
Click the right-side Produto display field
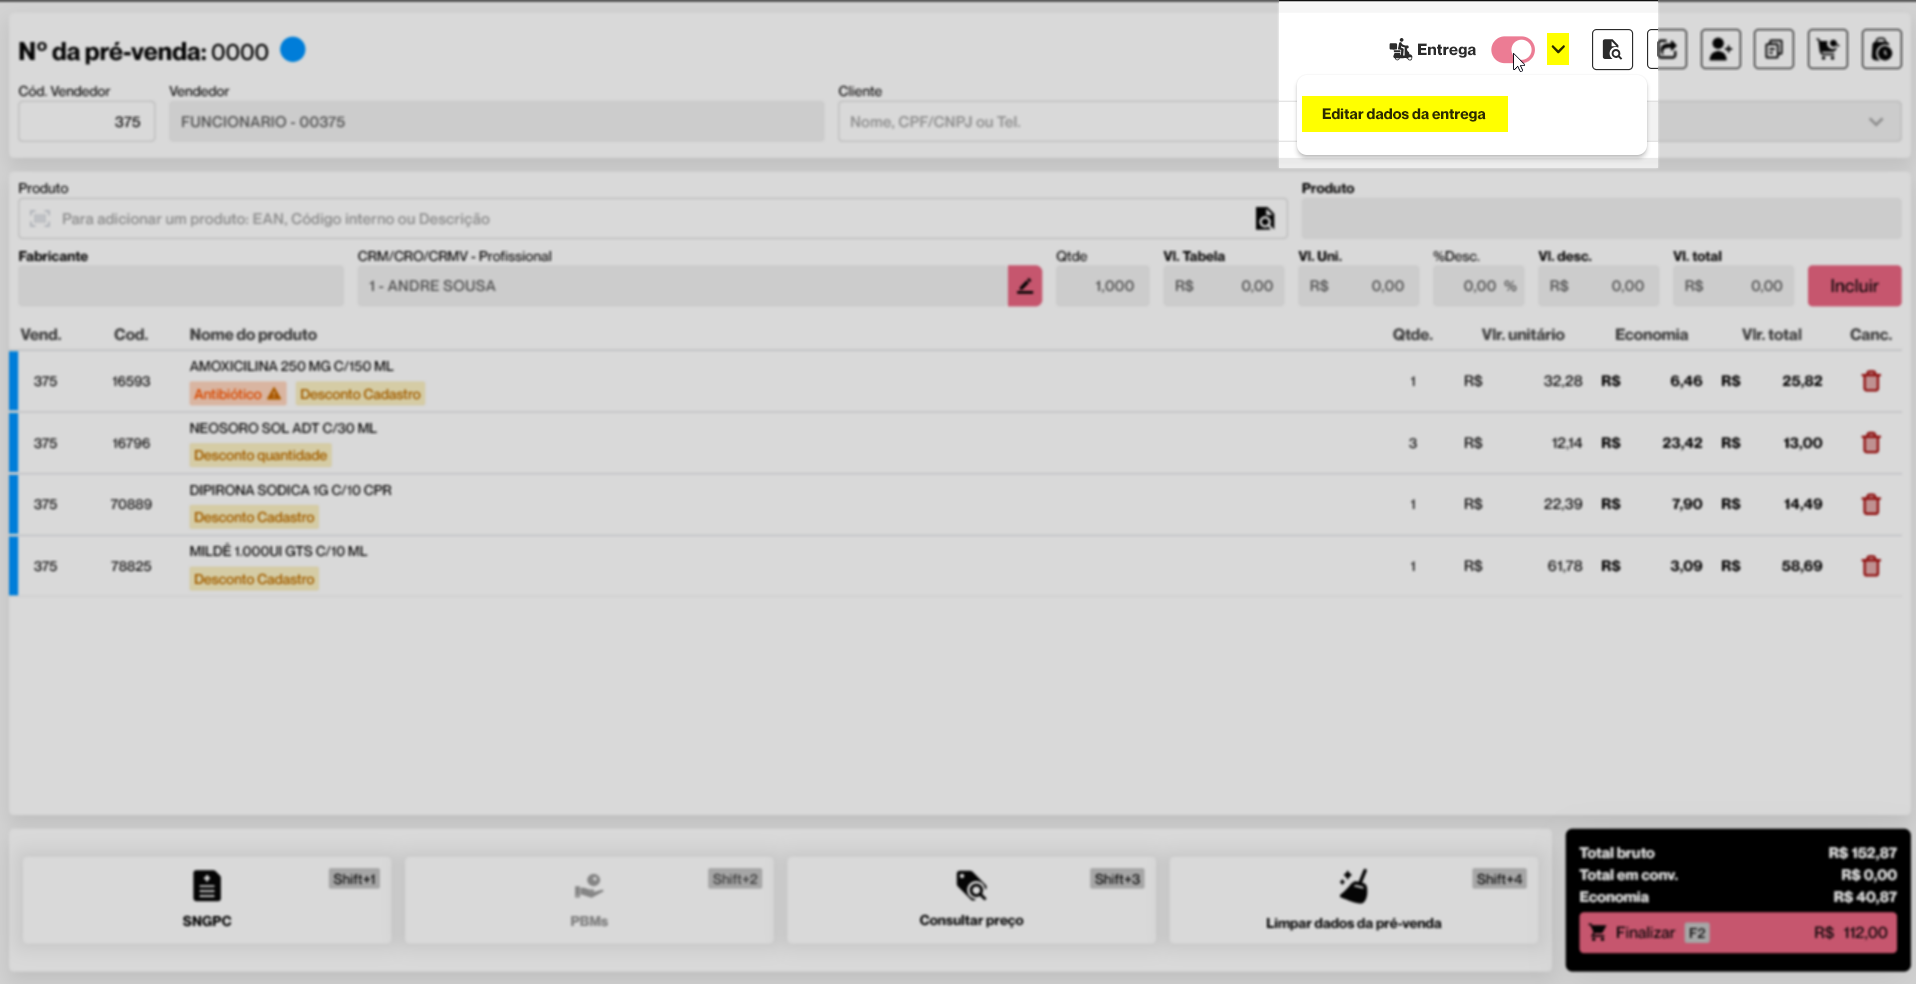pos(1601,219)
